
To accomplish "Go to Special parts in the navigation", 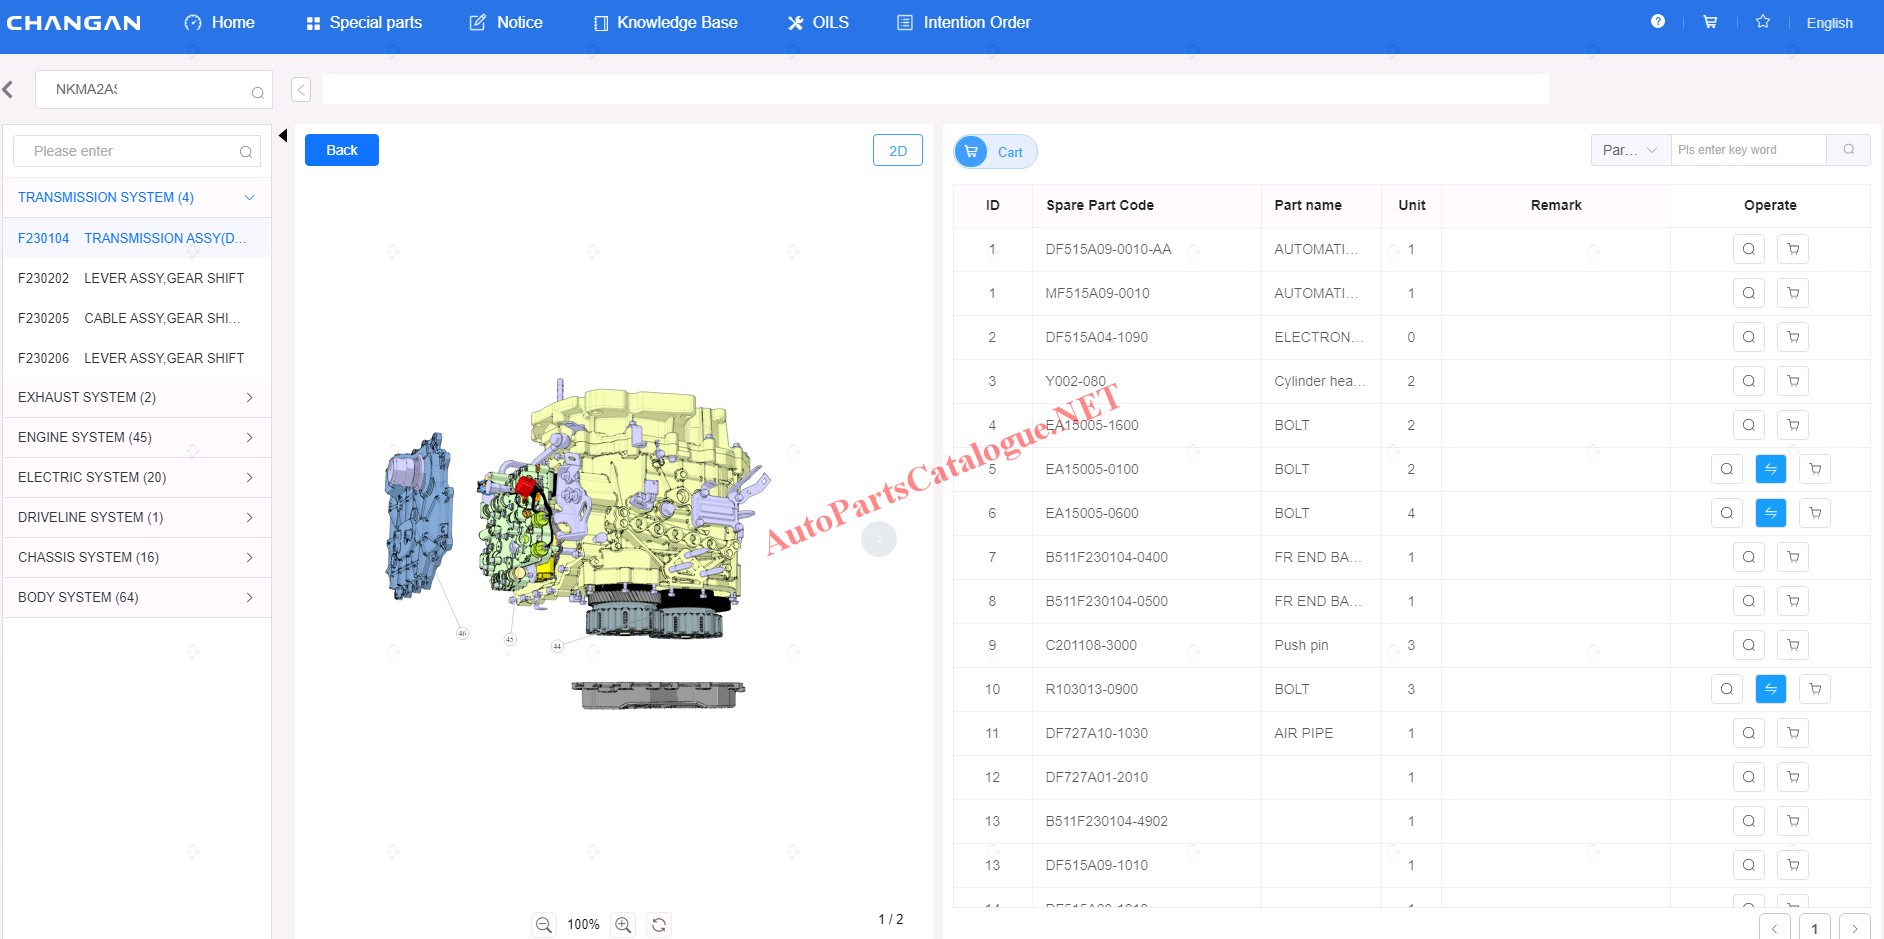I will pyautogui.click(x=364, y=22).
